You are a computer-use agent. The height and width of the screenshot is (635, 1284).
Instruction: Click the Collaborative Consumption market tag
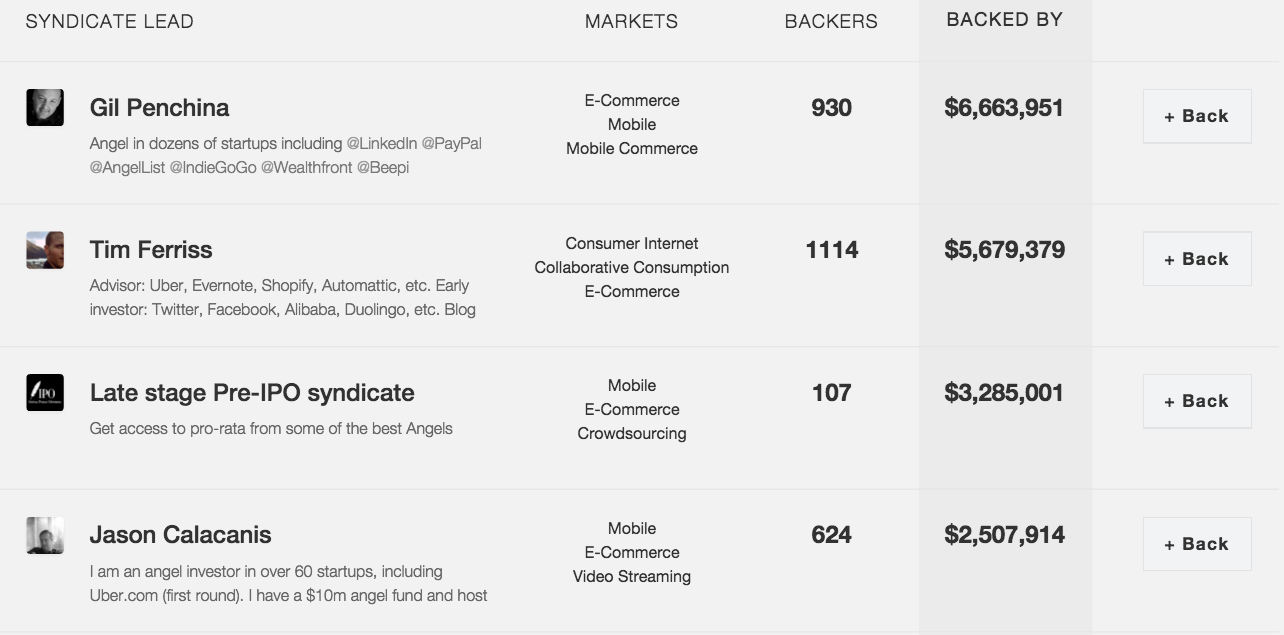(x=631, y=268)
